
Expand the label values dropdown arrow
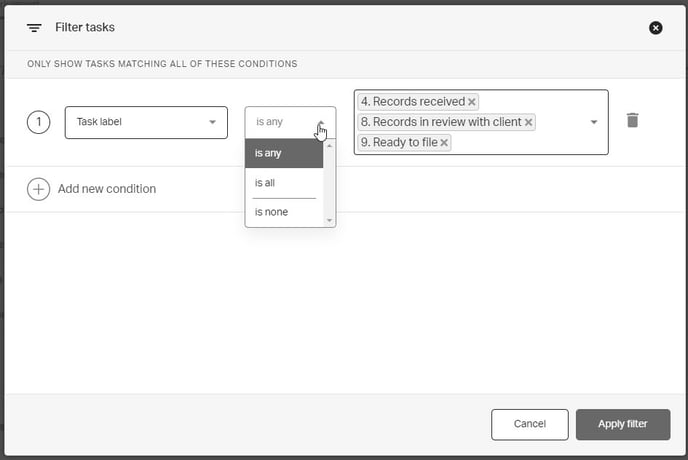pos(593,122)
